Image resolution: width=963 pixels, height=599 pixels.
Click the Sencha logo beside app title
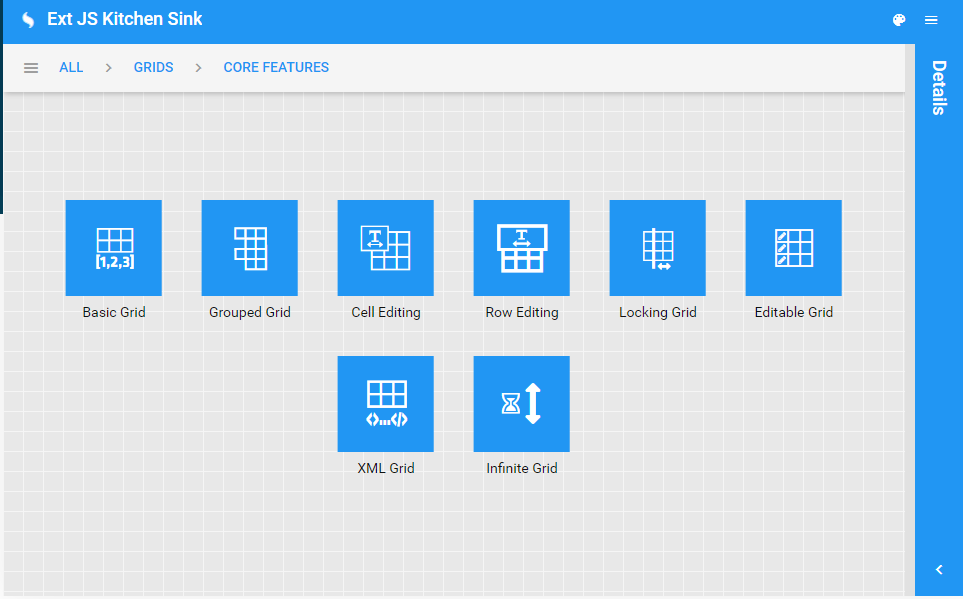tap(28, 20)
